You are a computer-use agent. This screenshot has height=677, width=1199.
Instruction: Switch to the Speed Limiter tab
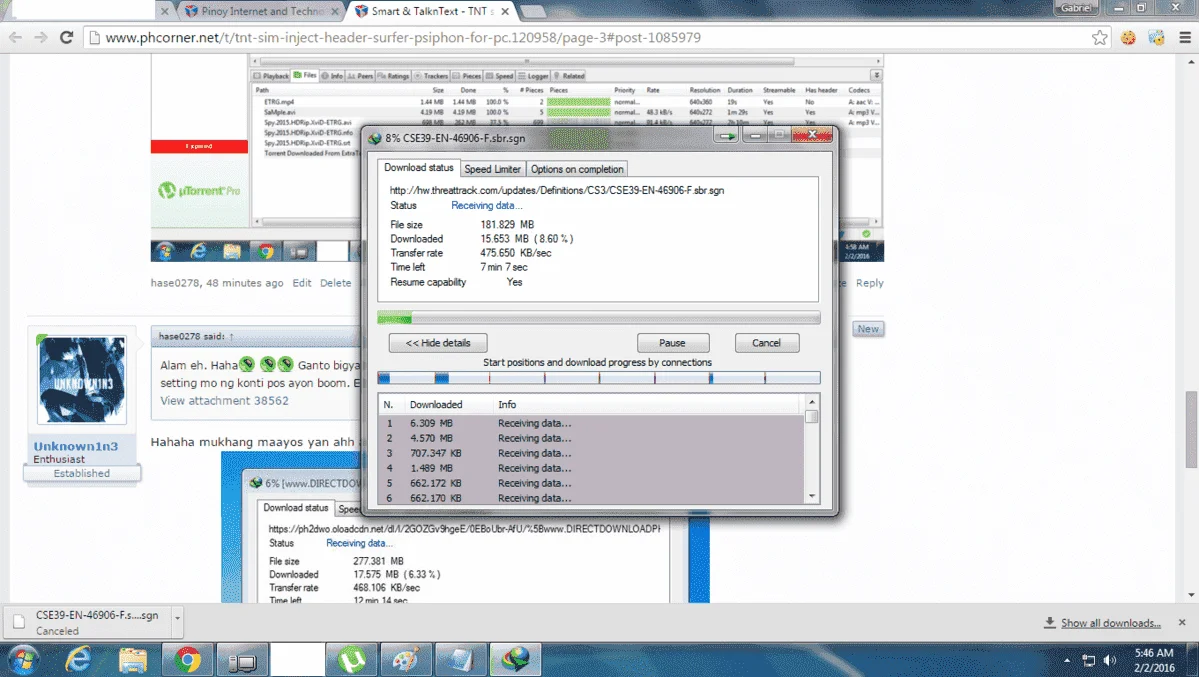click(492, 169)
